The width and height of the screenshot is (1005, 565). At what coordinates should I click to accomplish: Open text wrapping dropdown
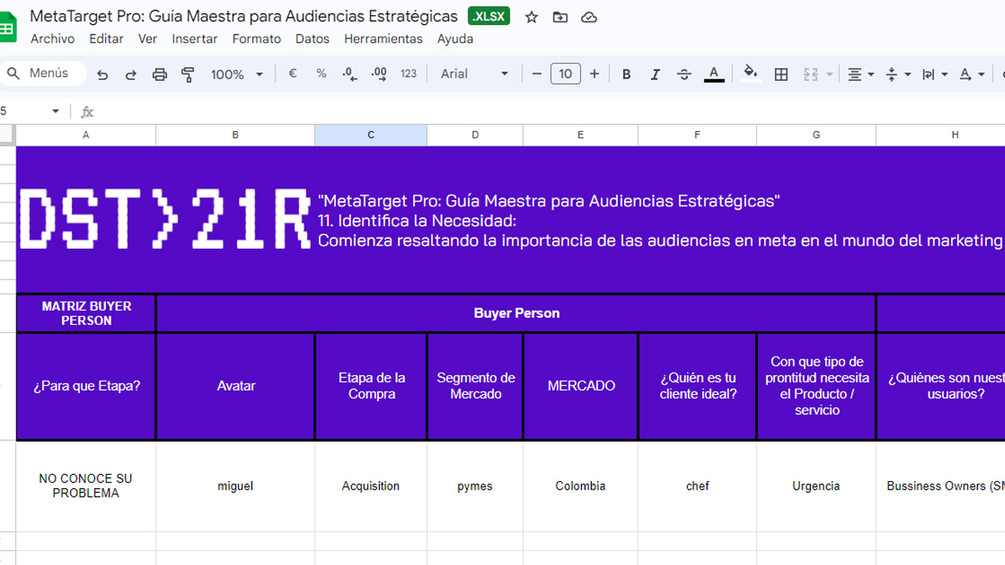[x=934, y=74]
